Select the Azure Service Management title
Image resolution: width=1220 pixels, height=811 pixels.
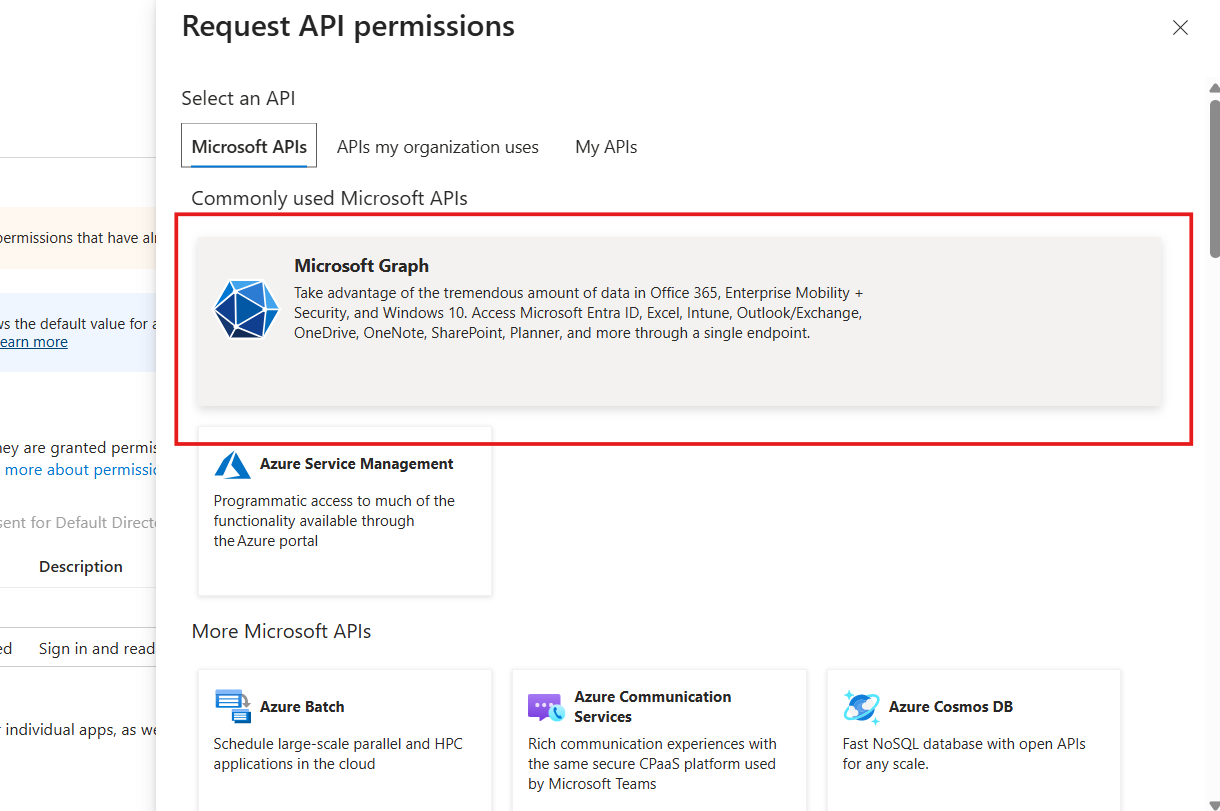356,464
